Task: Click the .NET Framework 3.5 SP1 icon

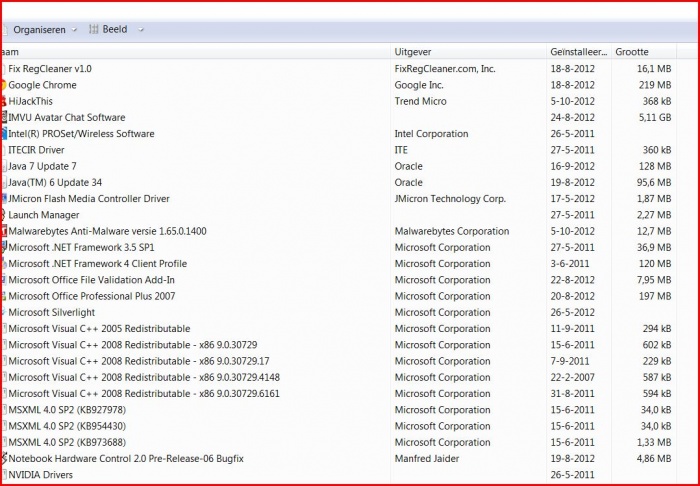Action: (x=4, y=247)
